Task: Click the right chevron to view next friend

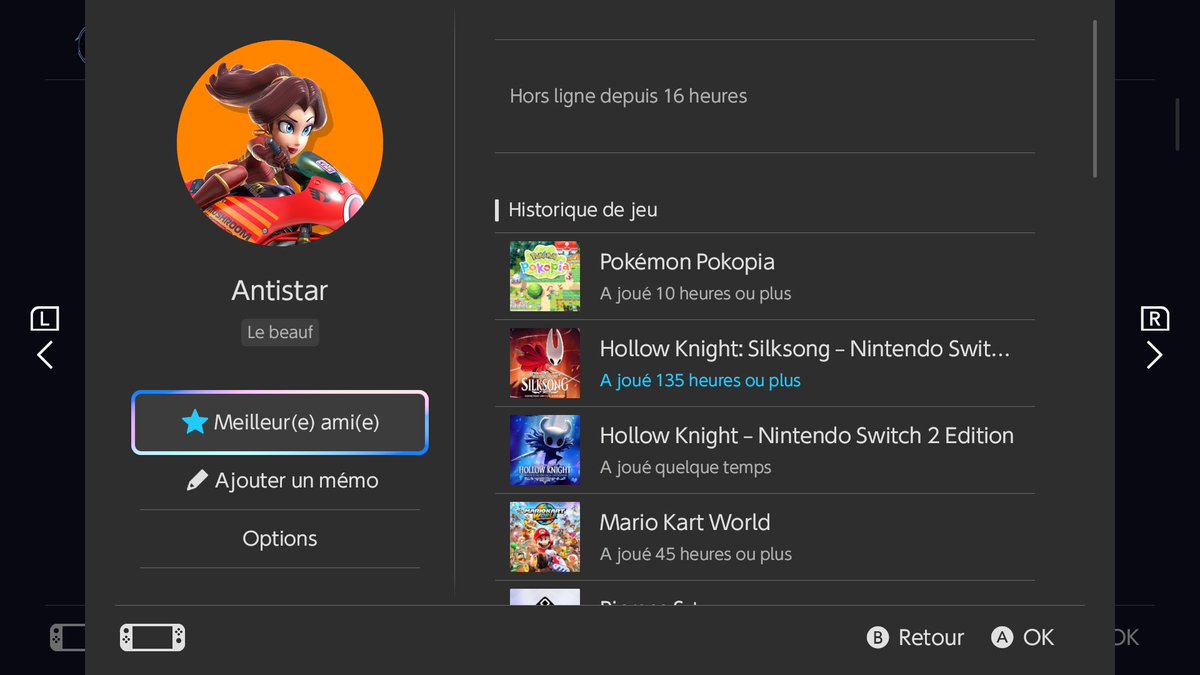Action: pos(1154,355)
